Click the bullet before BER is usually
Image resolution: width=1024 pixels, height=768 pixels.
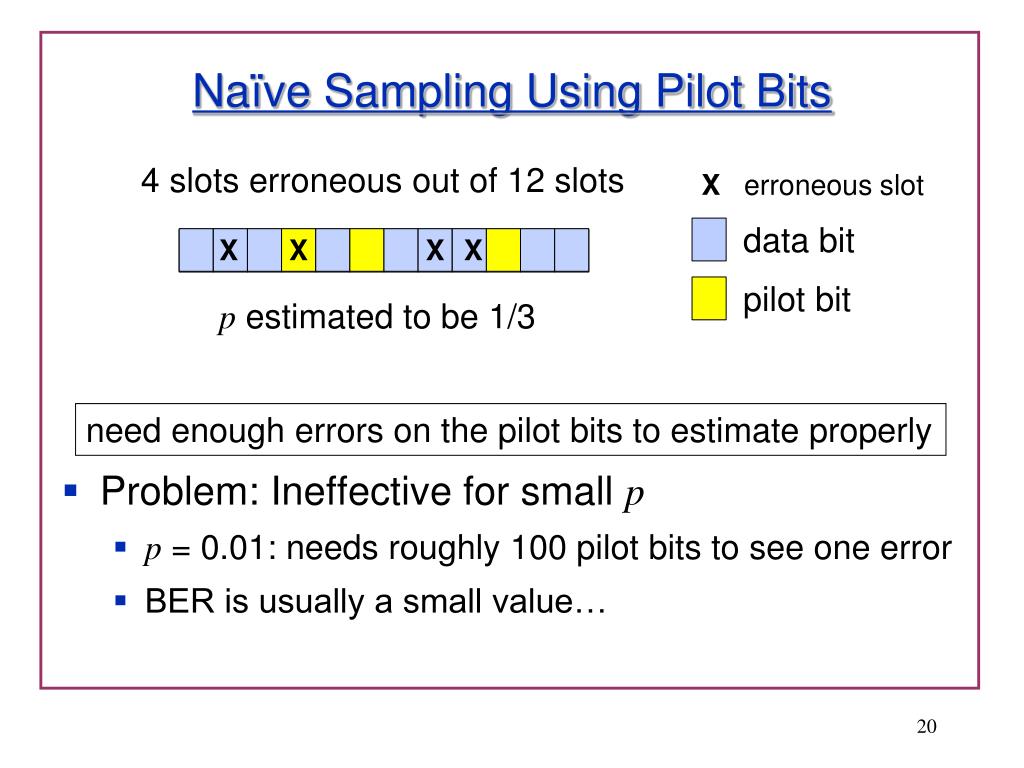(120, 600)
